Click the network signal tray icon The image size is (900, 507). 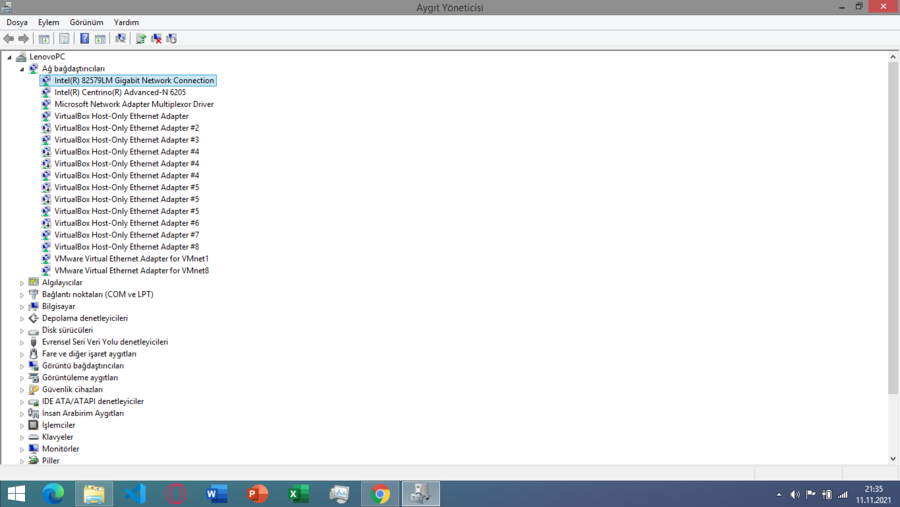(x=843, y=494)
